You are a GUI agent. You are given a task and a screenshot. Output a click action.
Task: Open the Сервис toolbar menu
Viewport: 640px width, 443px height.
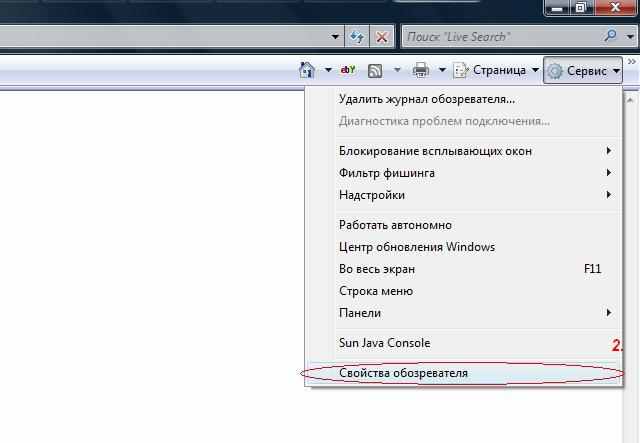tap(583, 71)
